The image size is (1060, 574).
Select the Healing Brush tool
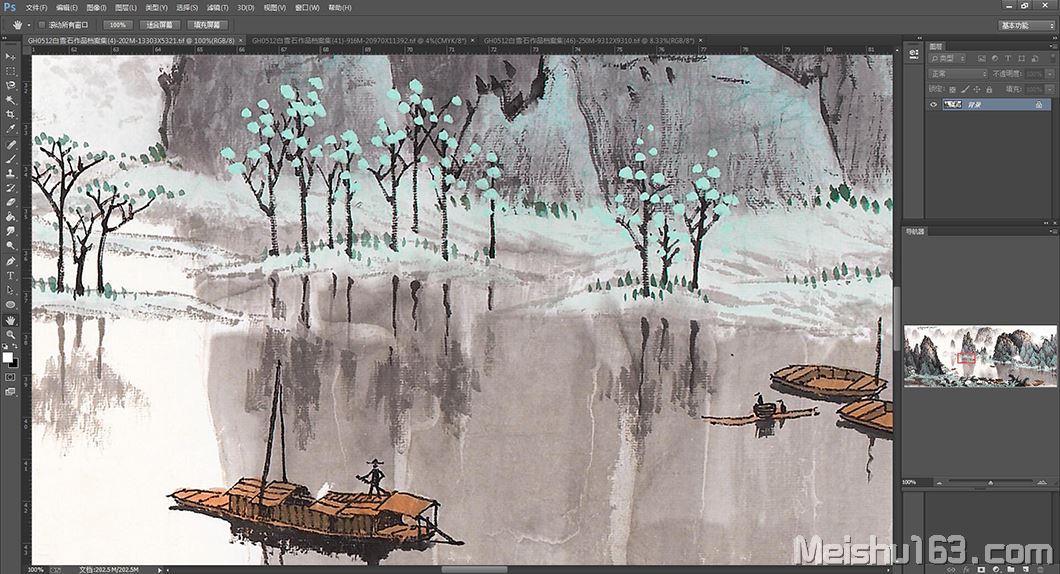[x=10, y=145]
